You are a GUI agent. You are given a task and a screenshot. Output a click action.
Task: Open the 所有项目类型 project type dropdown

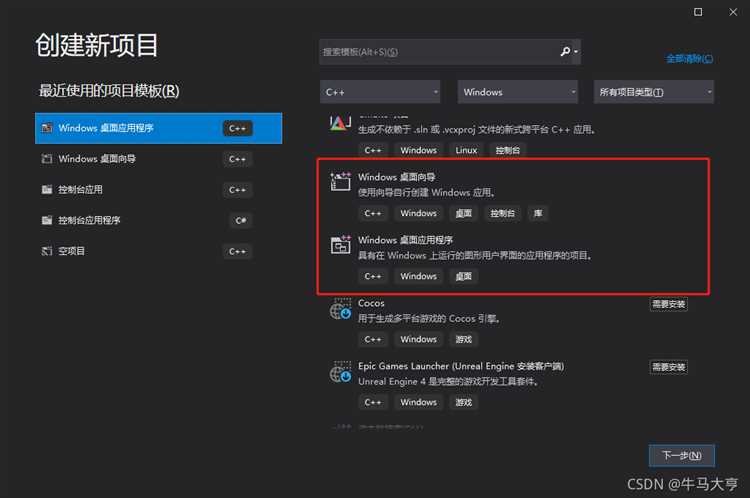[x=654, y=92]
